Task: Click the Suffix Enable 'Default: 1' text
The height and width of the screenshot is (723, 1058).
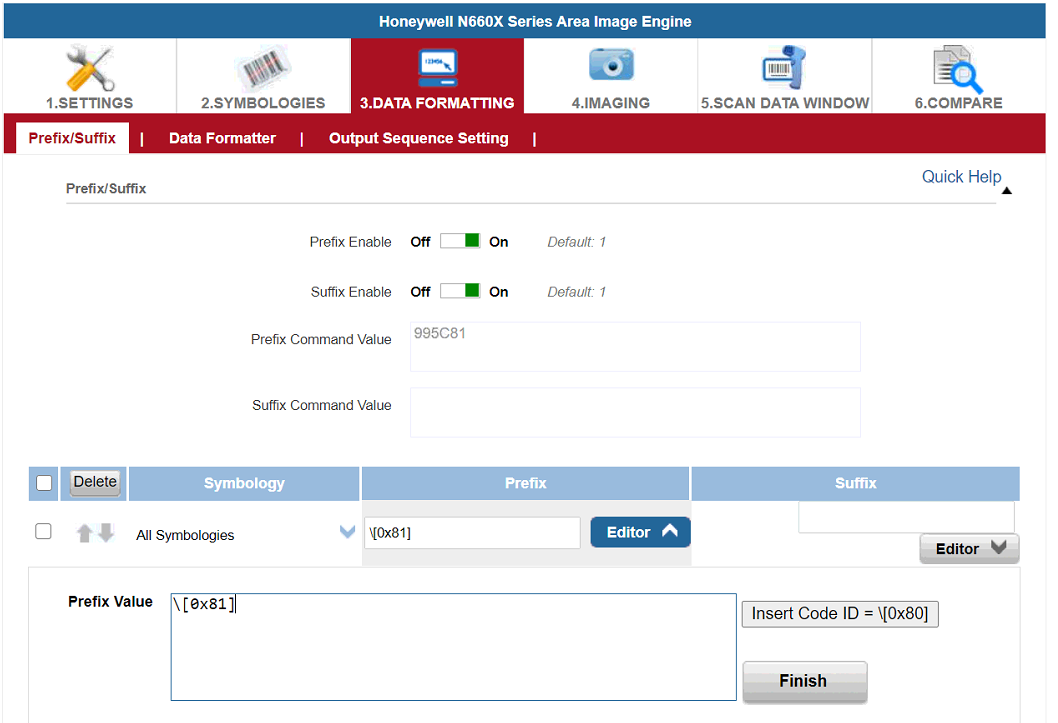Action: 576,292
